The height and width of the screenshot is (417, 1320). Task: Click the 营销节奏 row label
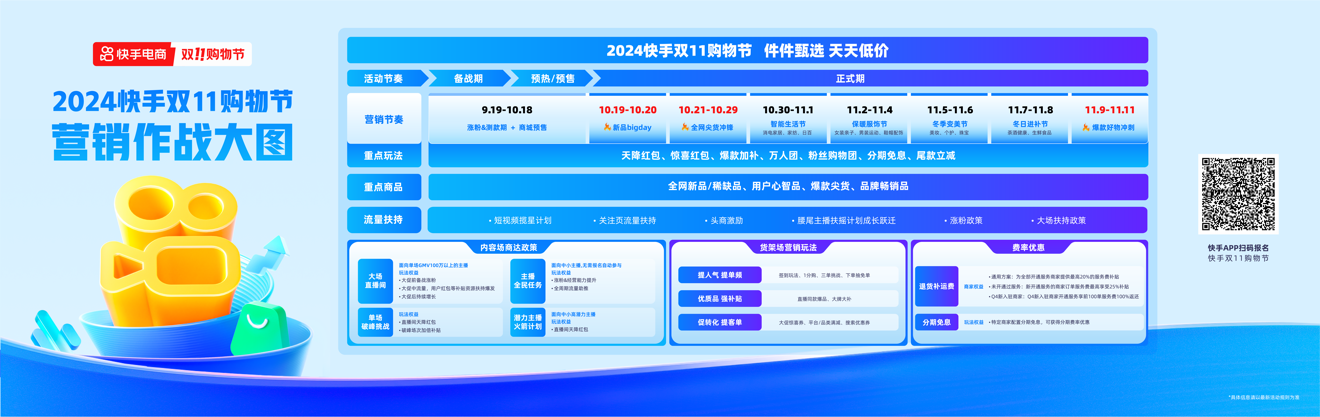(x=383, y=119)
